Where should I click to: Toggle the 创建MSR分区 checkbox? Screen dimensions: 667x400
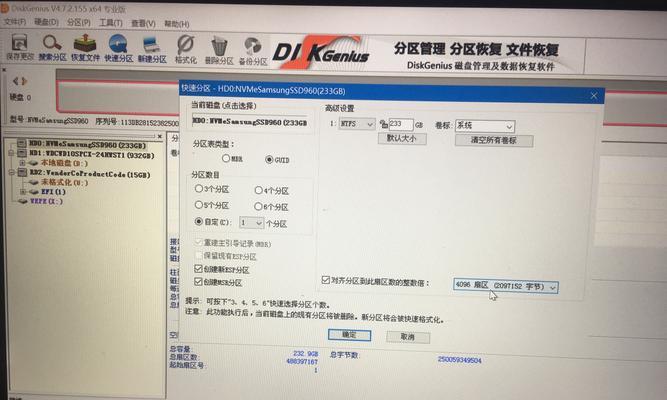pos(198,281)
